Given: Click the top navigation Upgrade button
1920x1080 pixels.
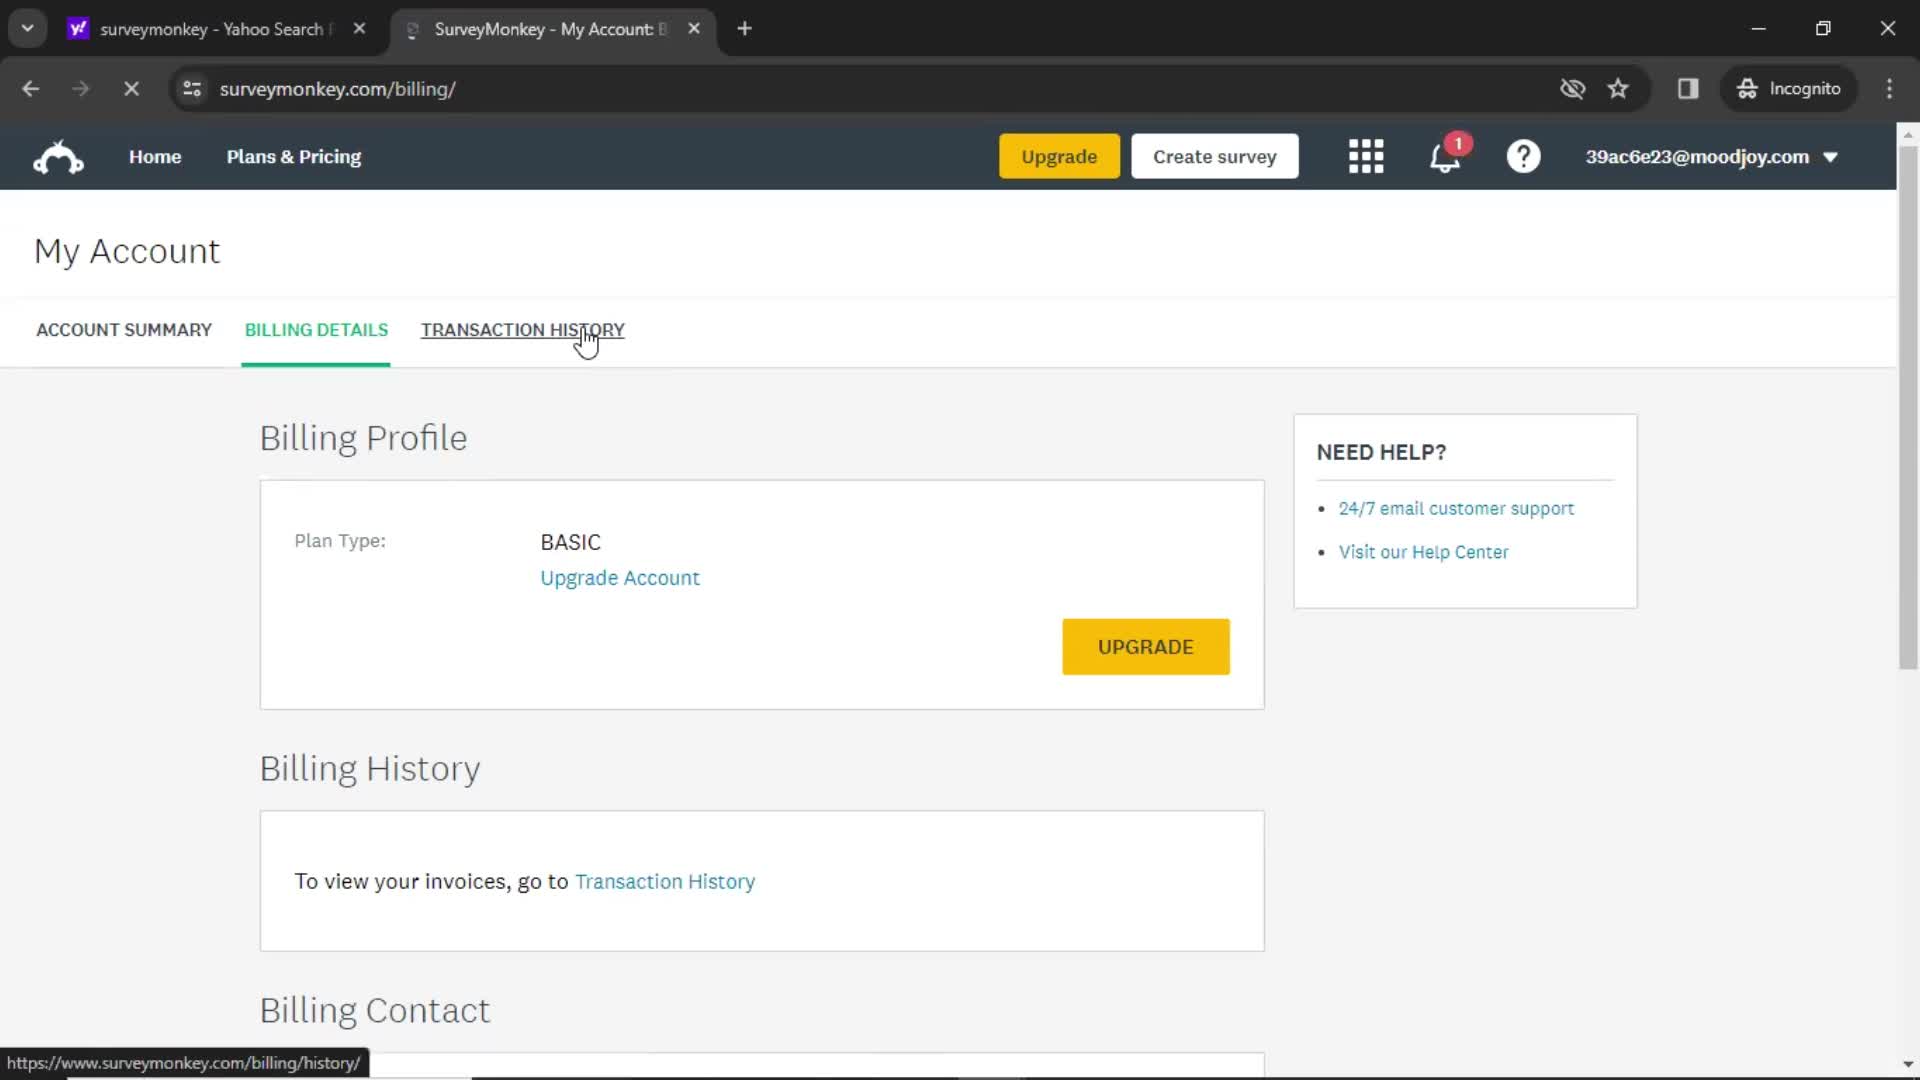Looking at the screenshot, I should [1060, 157].
